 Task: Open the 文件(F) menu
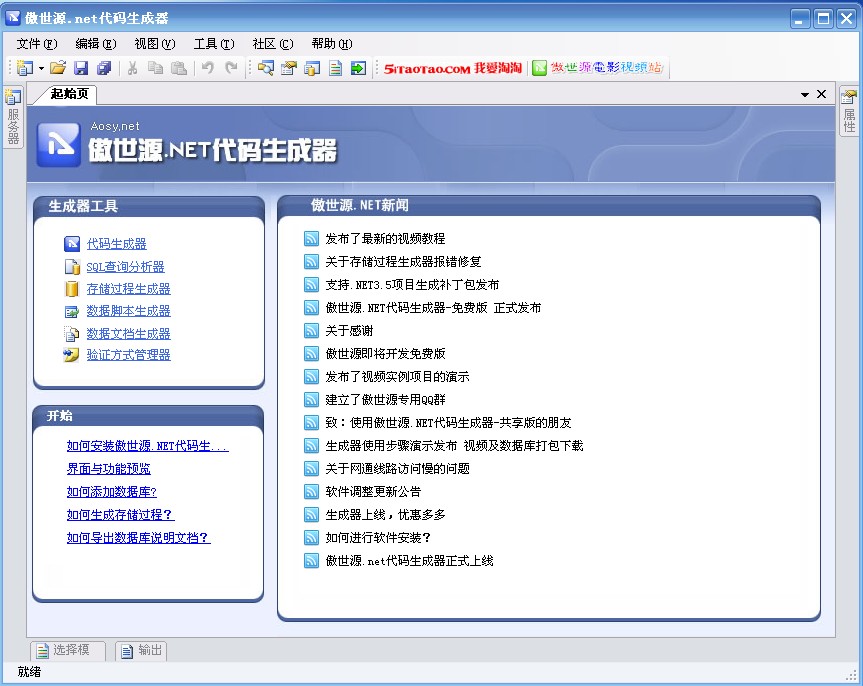[x=36, y=44]
